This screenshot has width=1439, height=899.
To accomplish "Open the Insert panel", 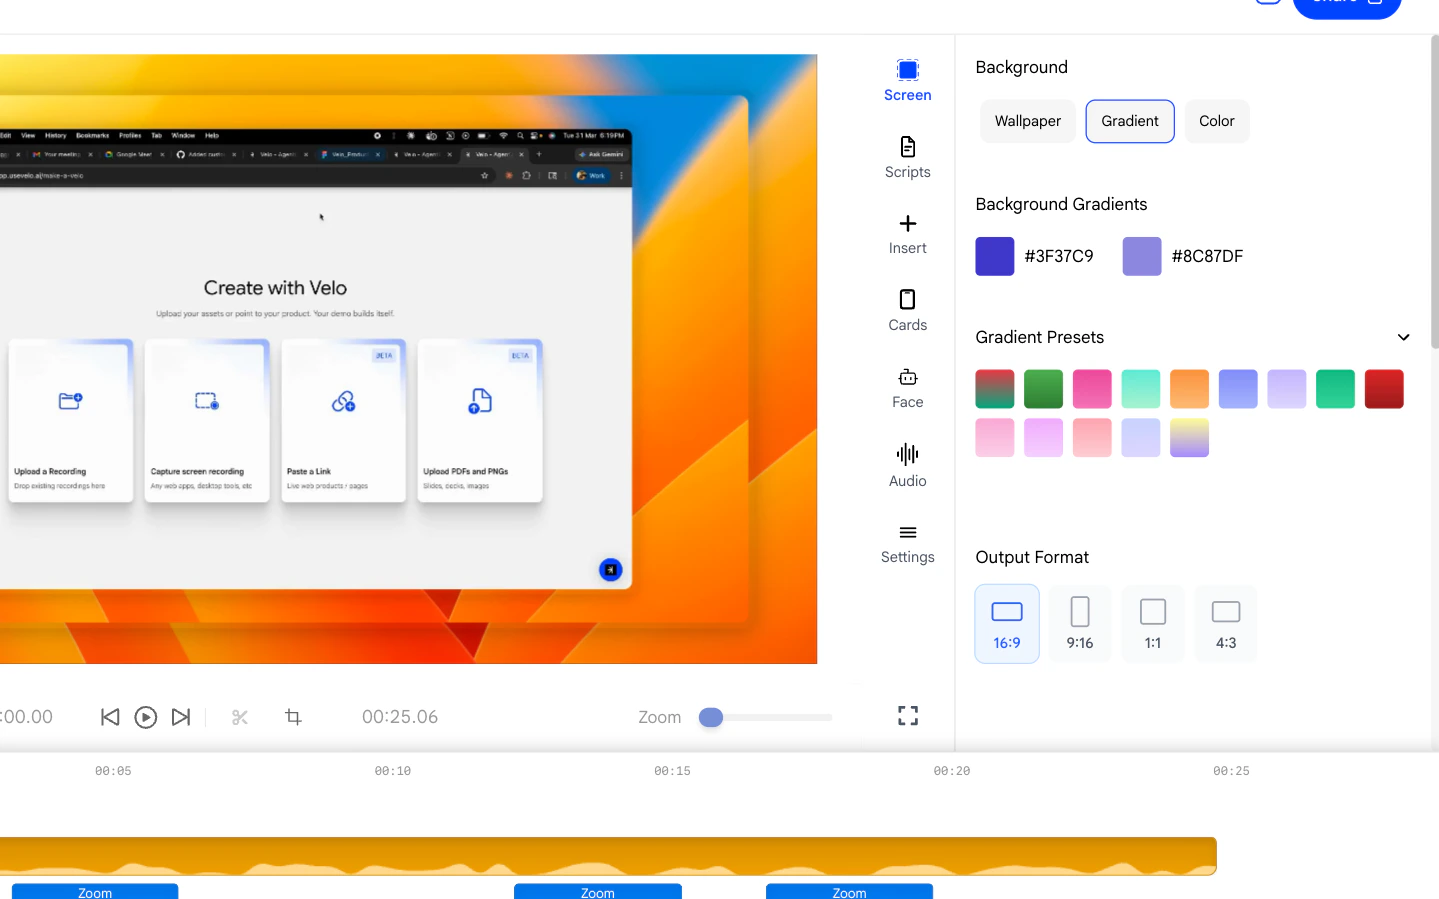I will point(907,234).
